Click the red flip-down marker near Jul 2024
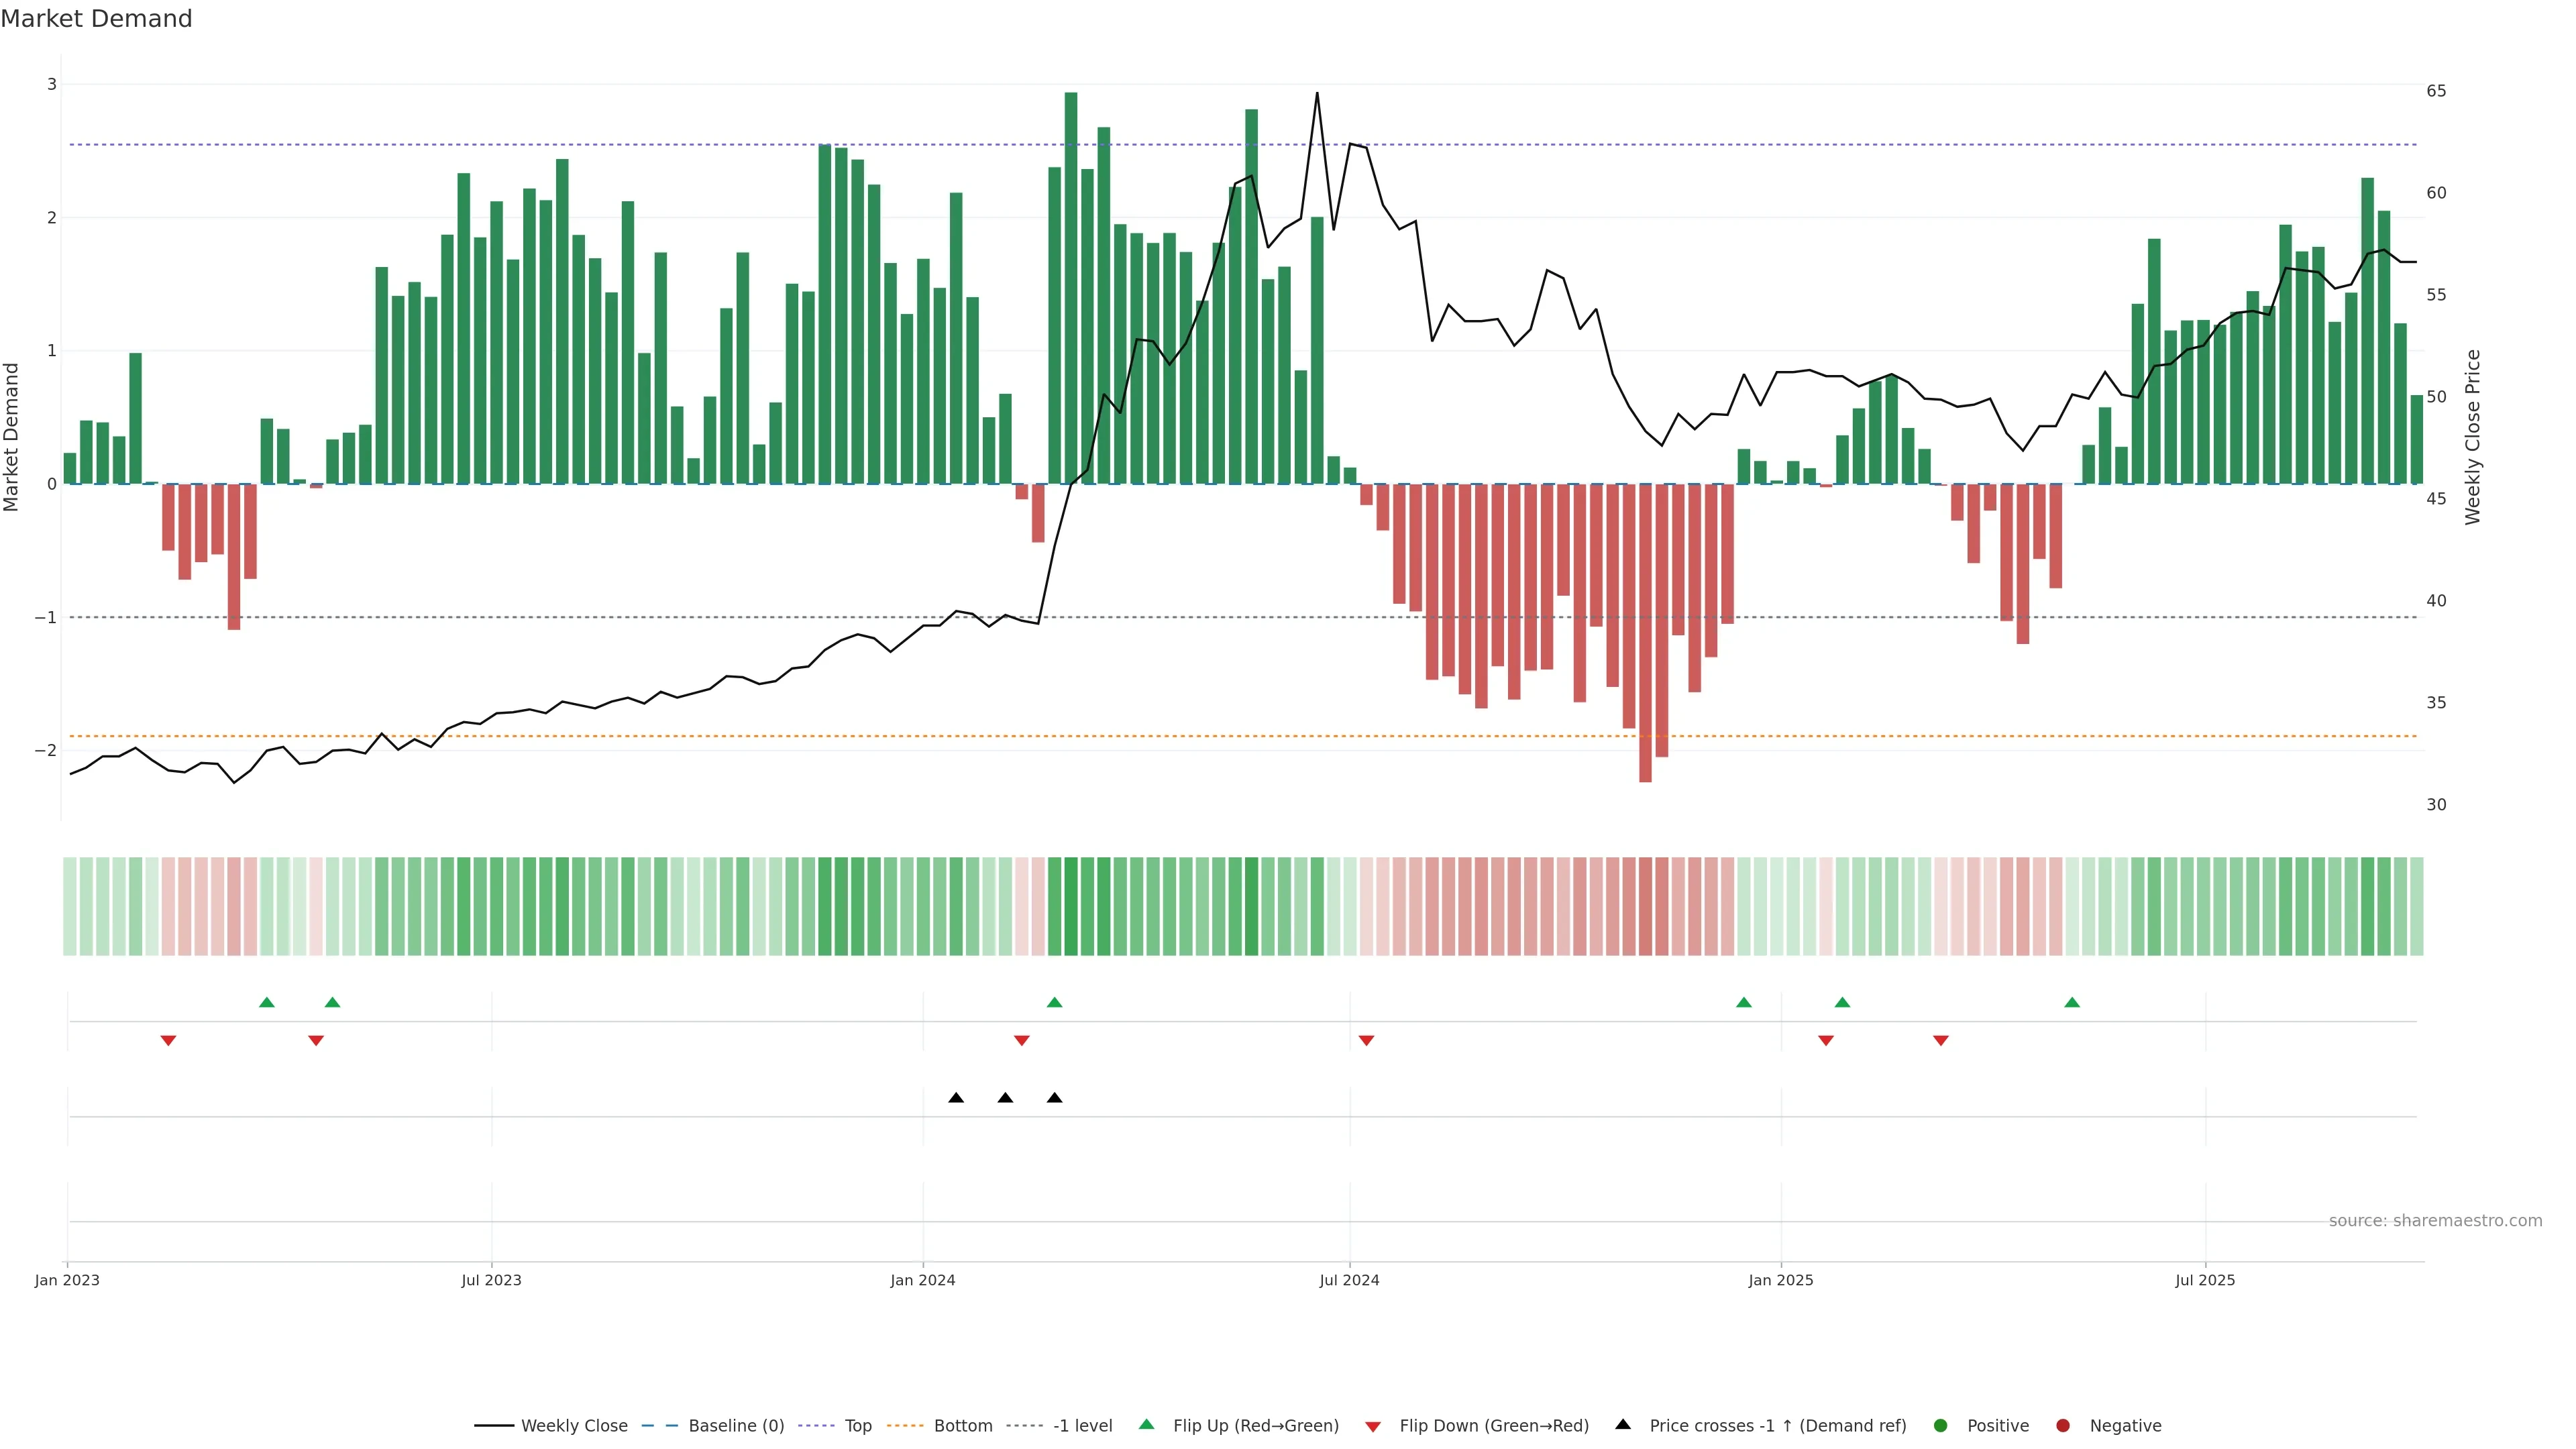 (x=1366, y=1041)
